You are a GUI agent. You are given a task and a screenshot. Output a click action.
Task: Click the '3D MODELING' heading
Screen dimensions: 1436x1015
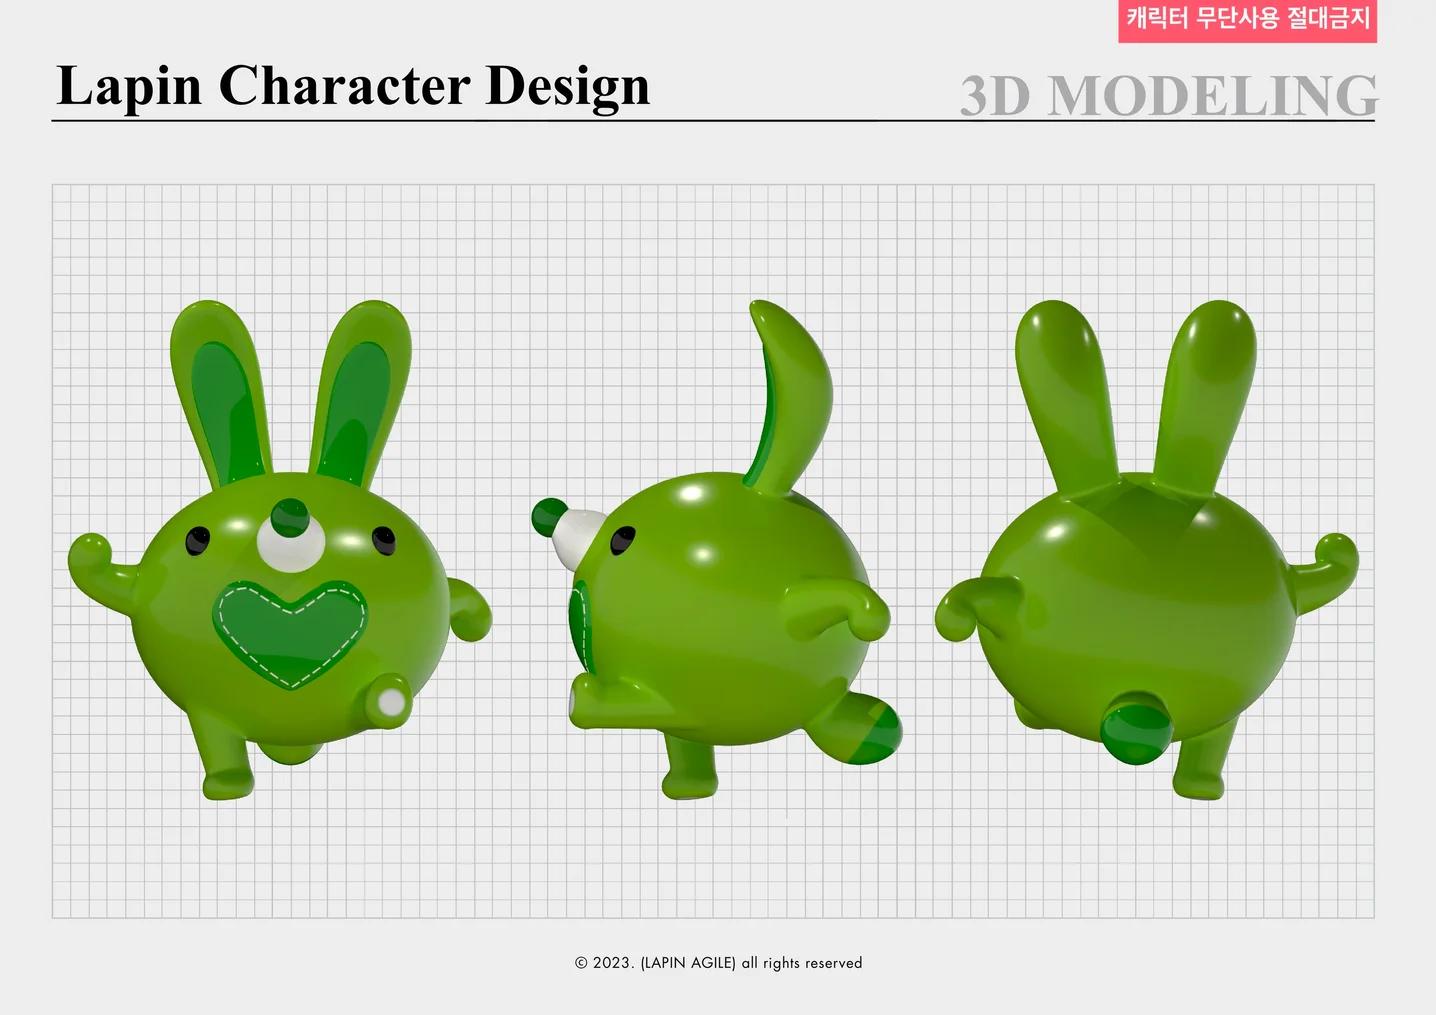(x=1168, y=97)
